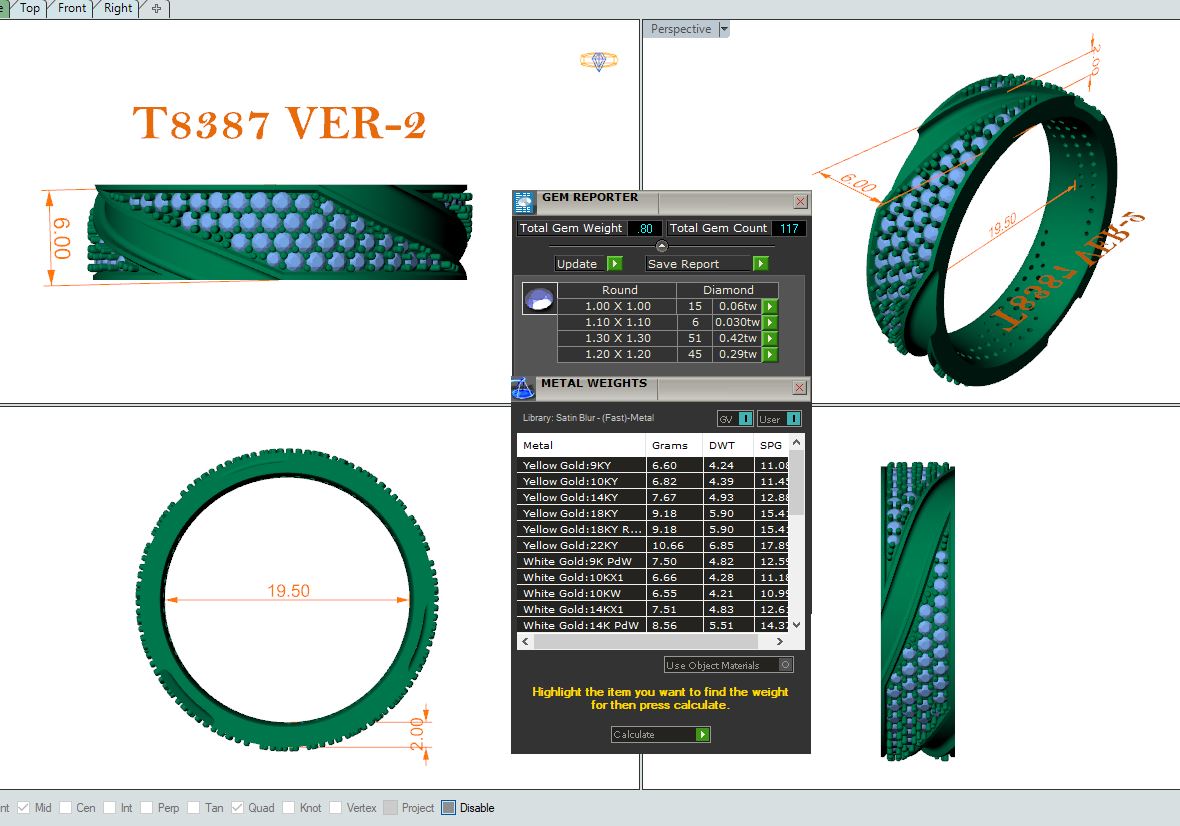The height and width of the screenshot is (826, 1180).
Task: Toggle Use Object Materials option
Action: tap(786, 665)
